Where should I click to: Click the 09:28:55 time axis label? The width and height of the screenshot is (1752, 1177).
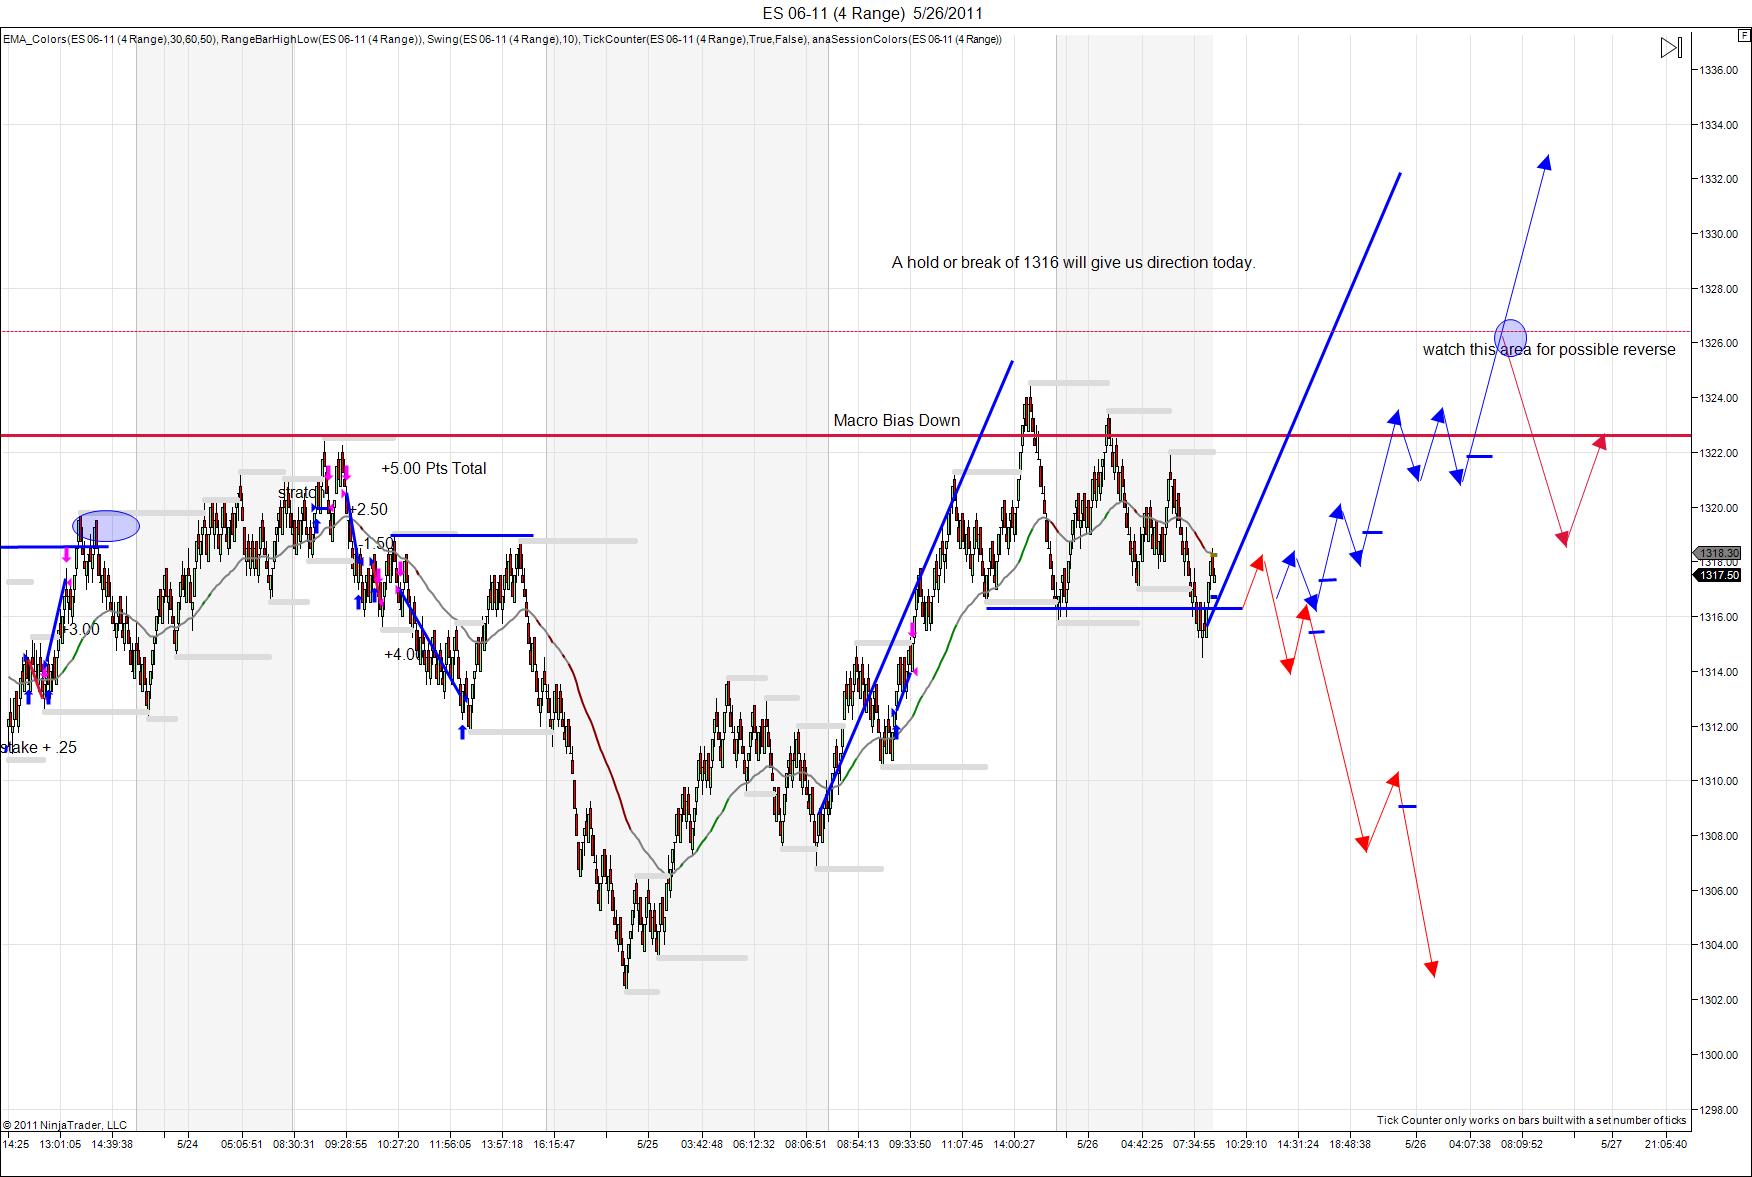click(x=346, y=1144)
